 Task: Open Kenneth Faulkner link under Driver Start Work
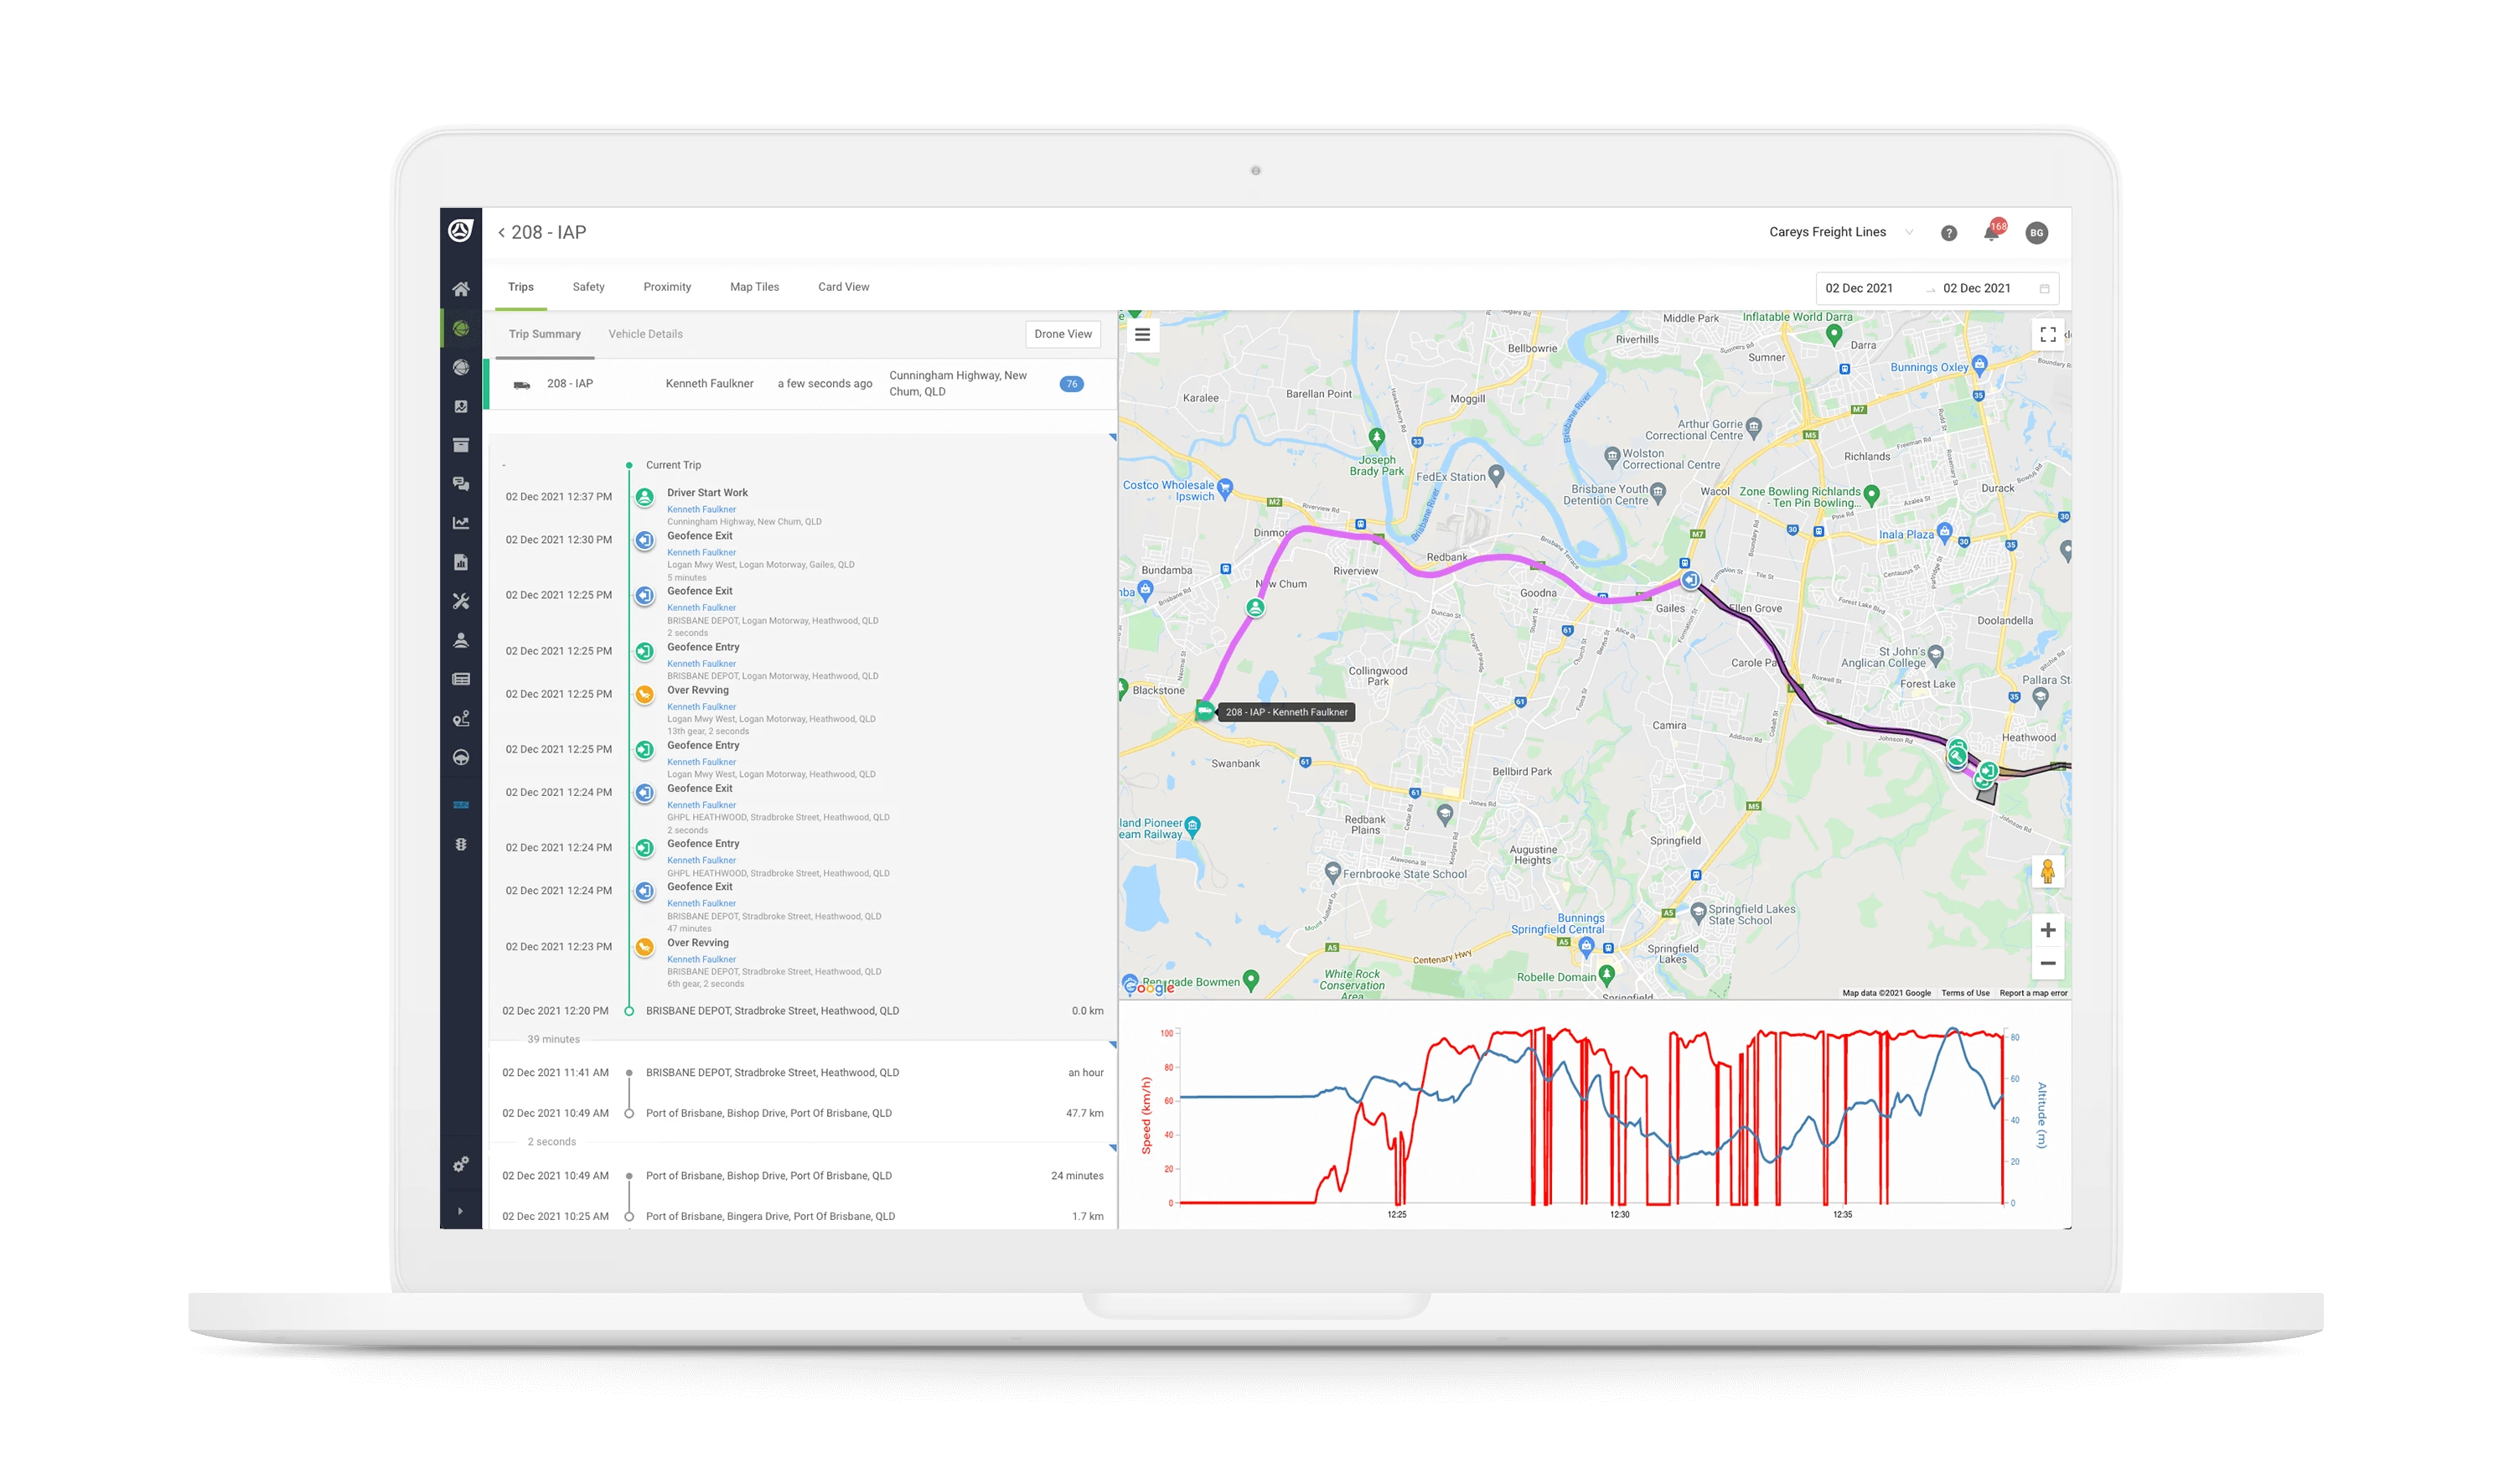701,509
